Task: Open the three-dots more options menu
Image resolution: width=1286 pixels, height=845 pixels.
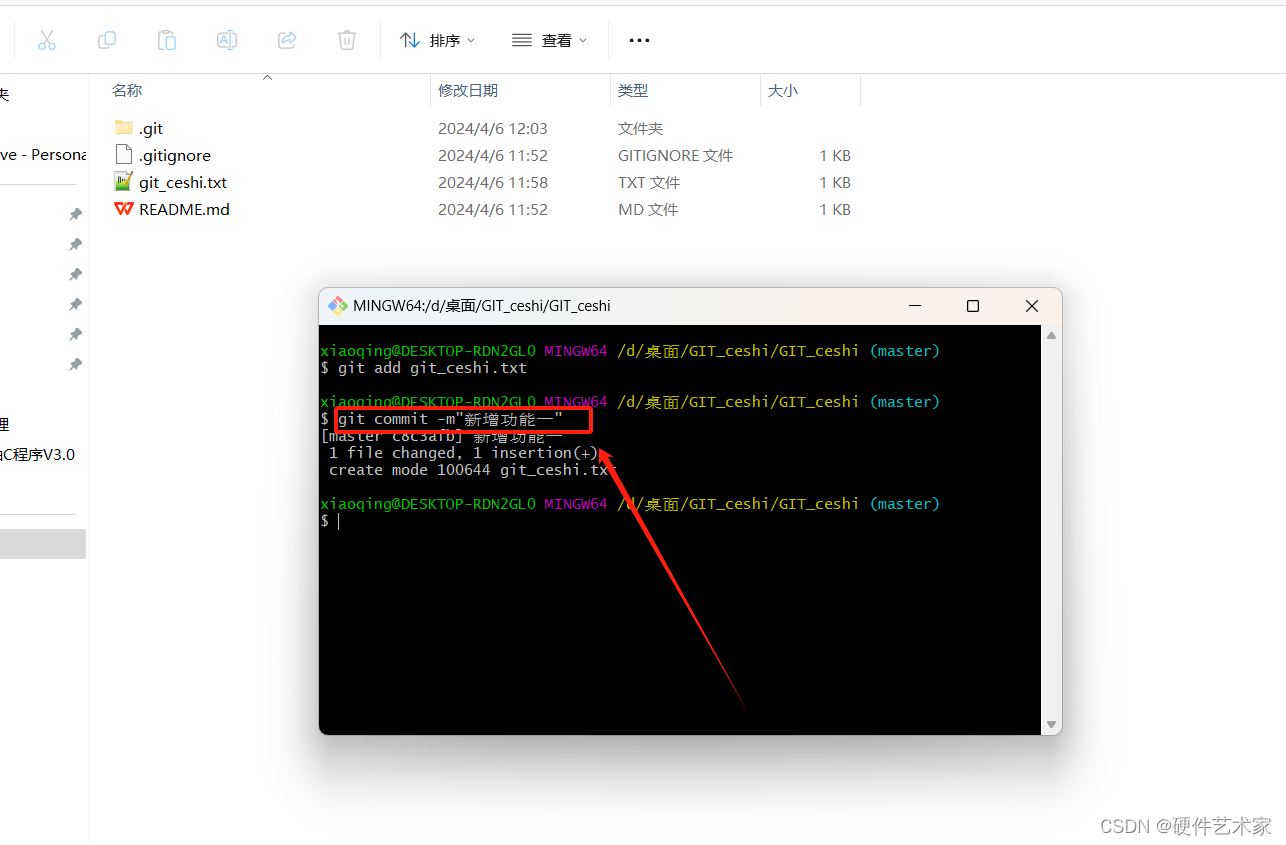Action: 639,40
